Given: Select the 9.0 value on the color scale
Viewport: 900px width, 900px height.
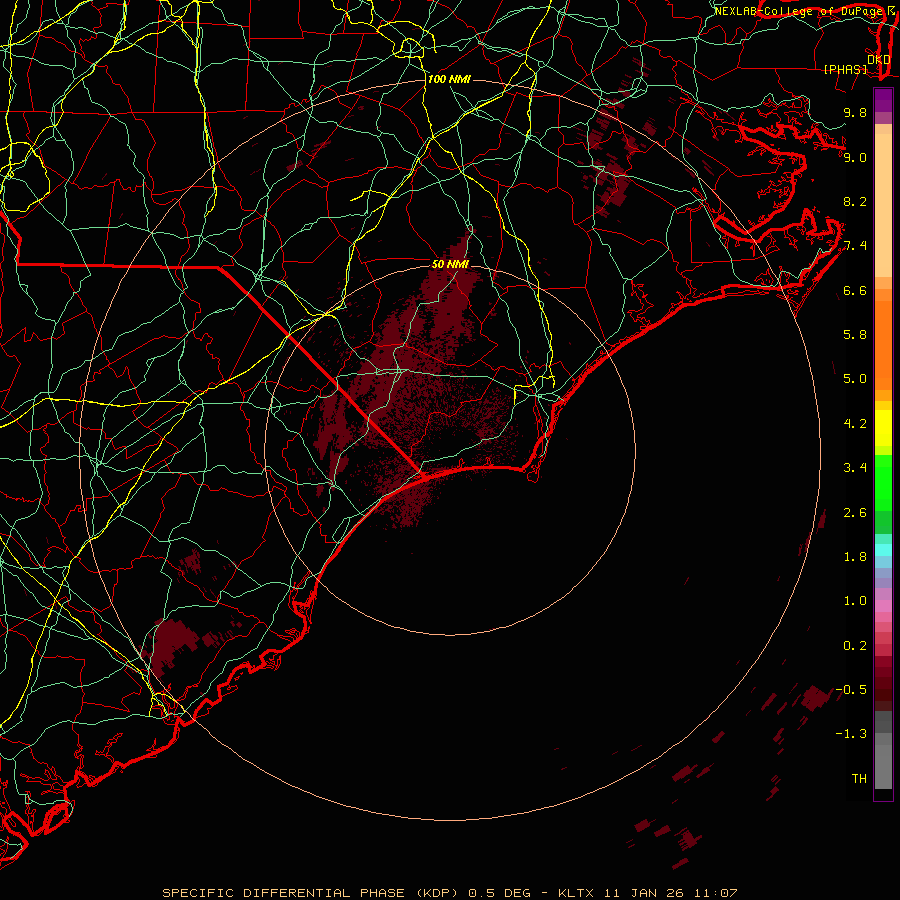Looking at the screenshot, I should 855,157.
